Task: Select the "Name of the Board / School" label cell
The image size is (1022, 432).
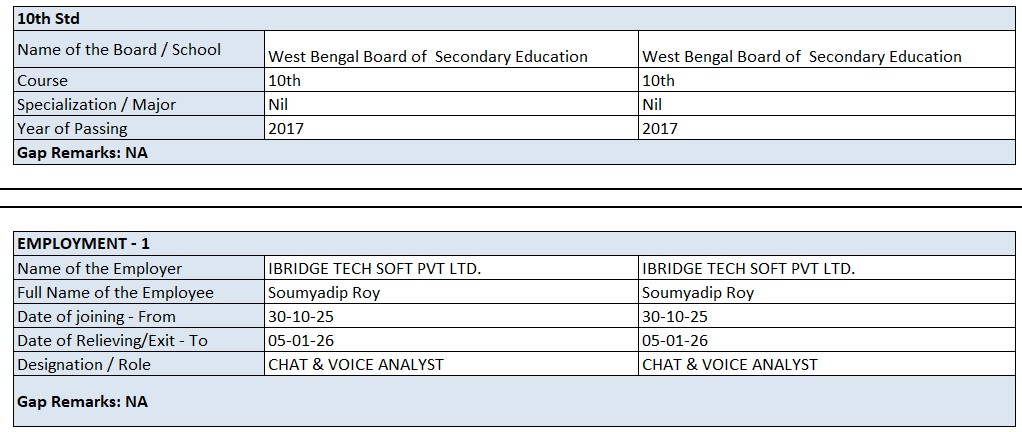Action: [x=119, y=50]
